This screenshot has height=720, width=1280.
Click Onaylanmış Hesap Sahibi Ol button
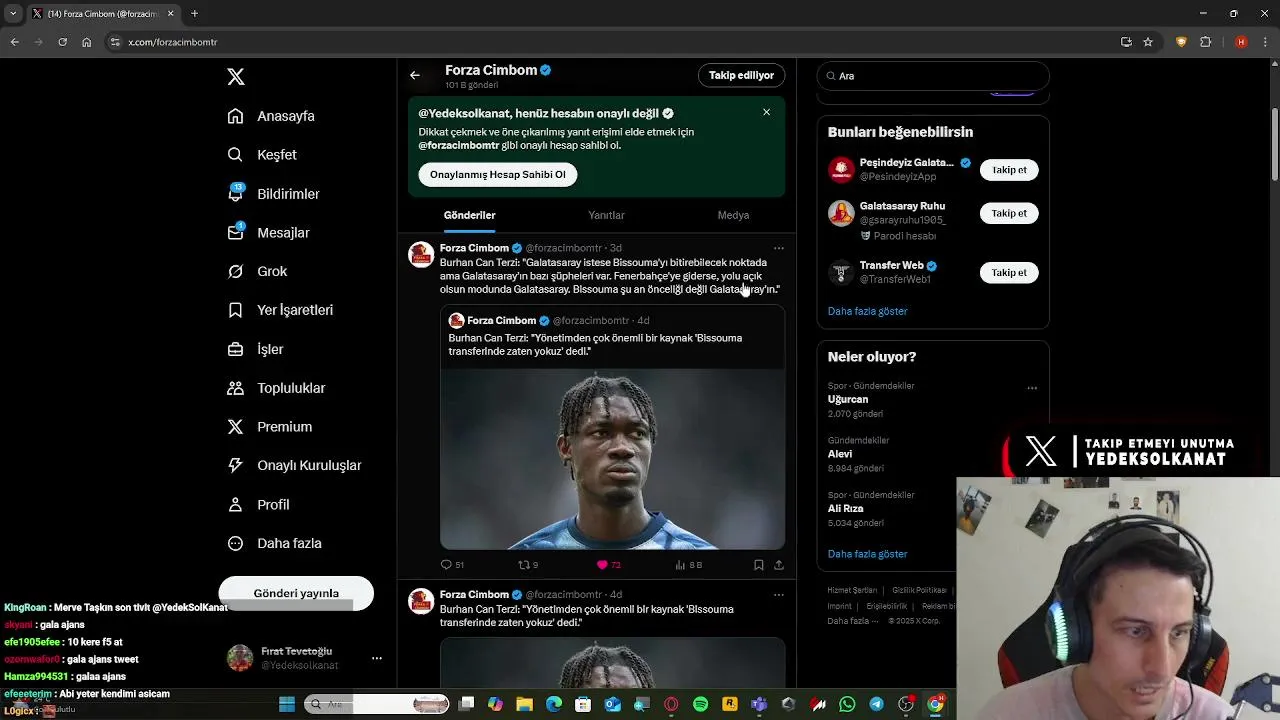tap(497, 175)
